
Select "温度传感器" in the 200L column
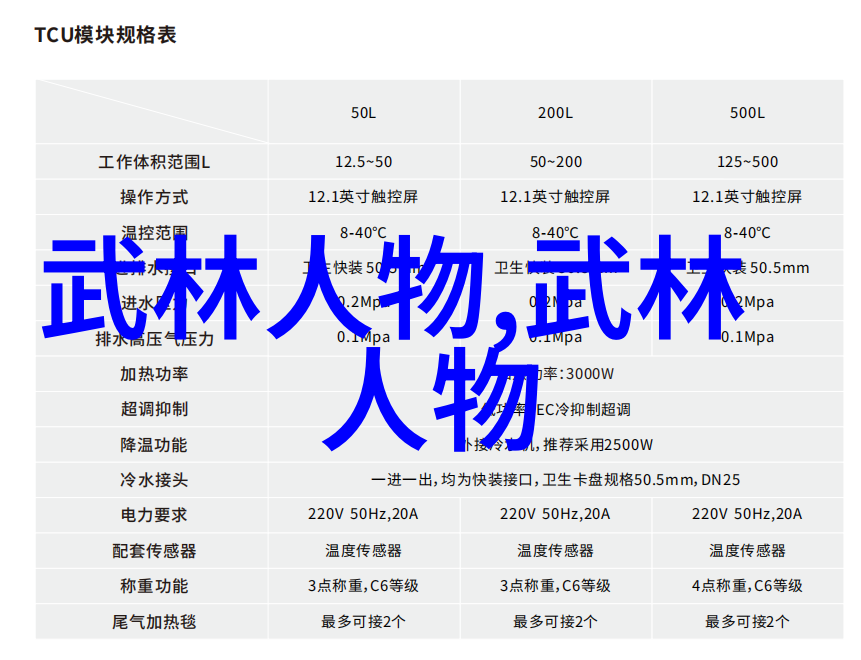[555, 551]
